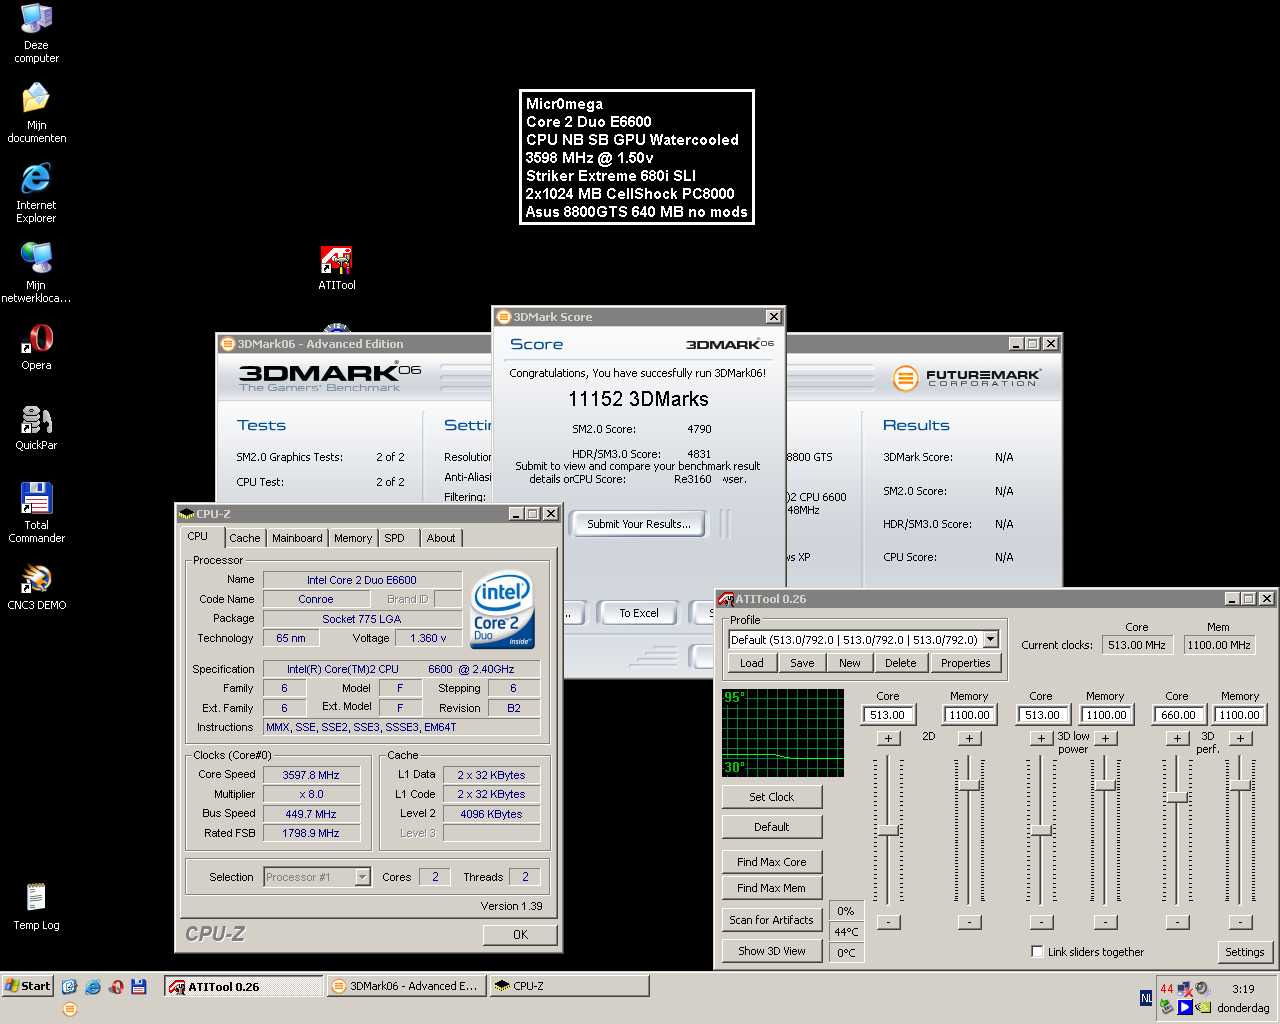Click the Show Desktop quick launch icon

[69, 986]
